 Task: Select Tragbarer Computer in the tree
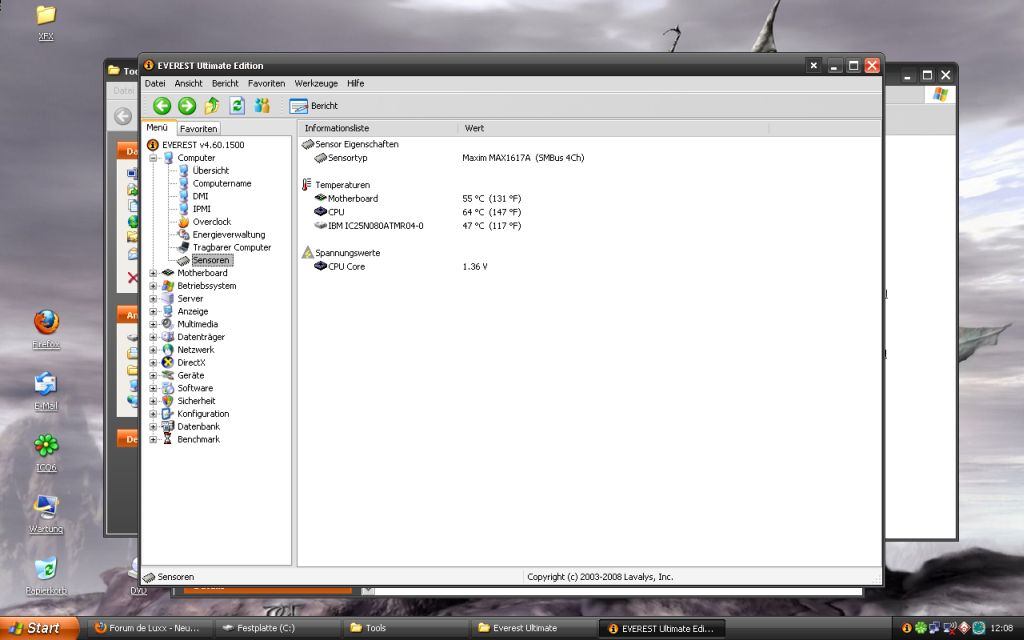pyautogui.click(x=231, y=248)
